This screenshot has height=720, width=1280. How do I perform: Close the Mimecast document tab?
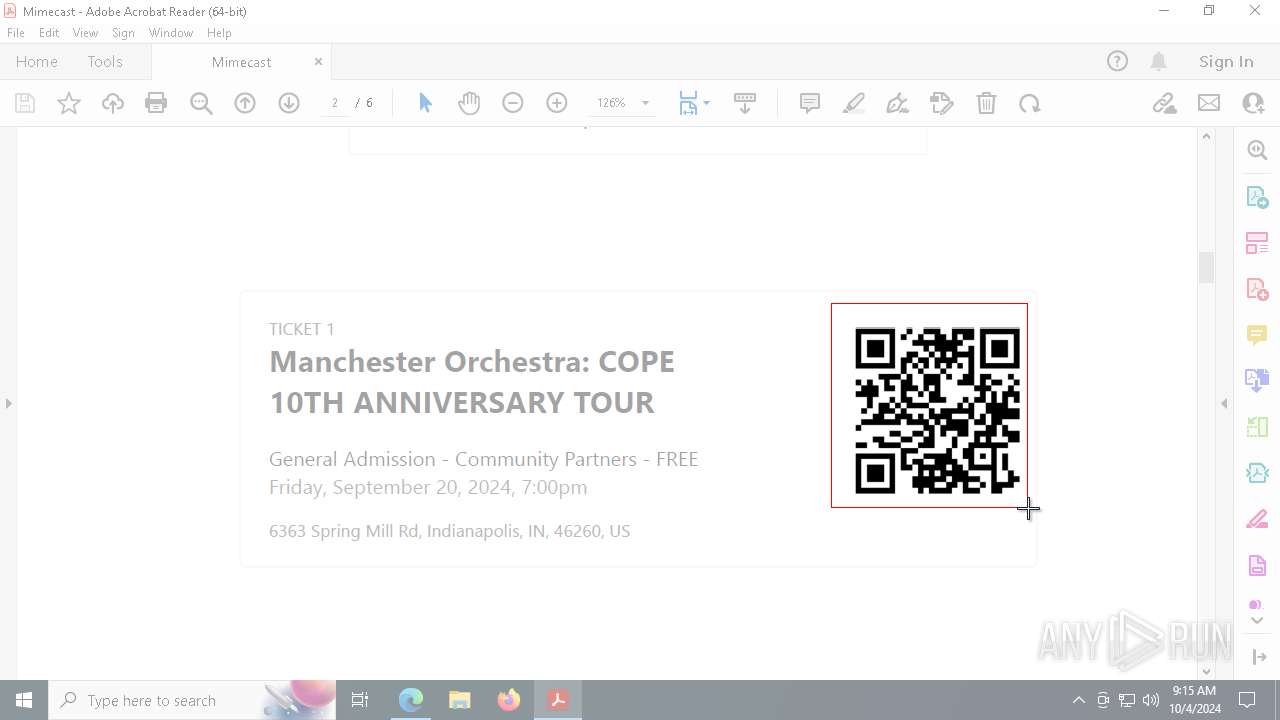tap(318, 62)
